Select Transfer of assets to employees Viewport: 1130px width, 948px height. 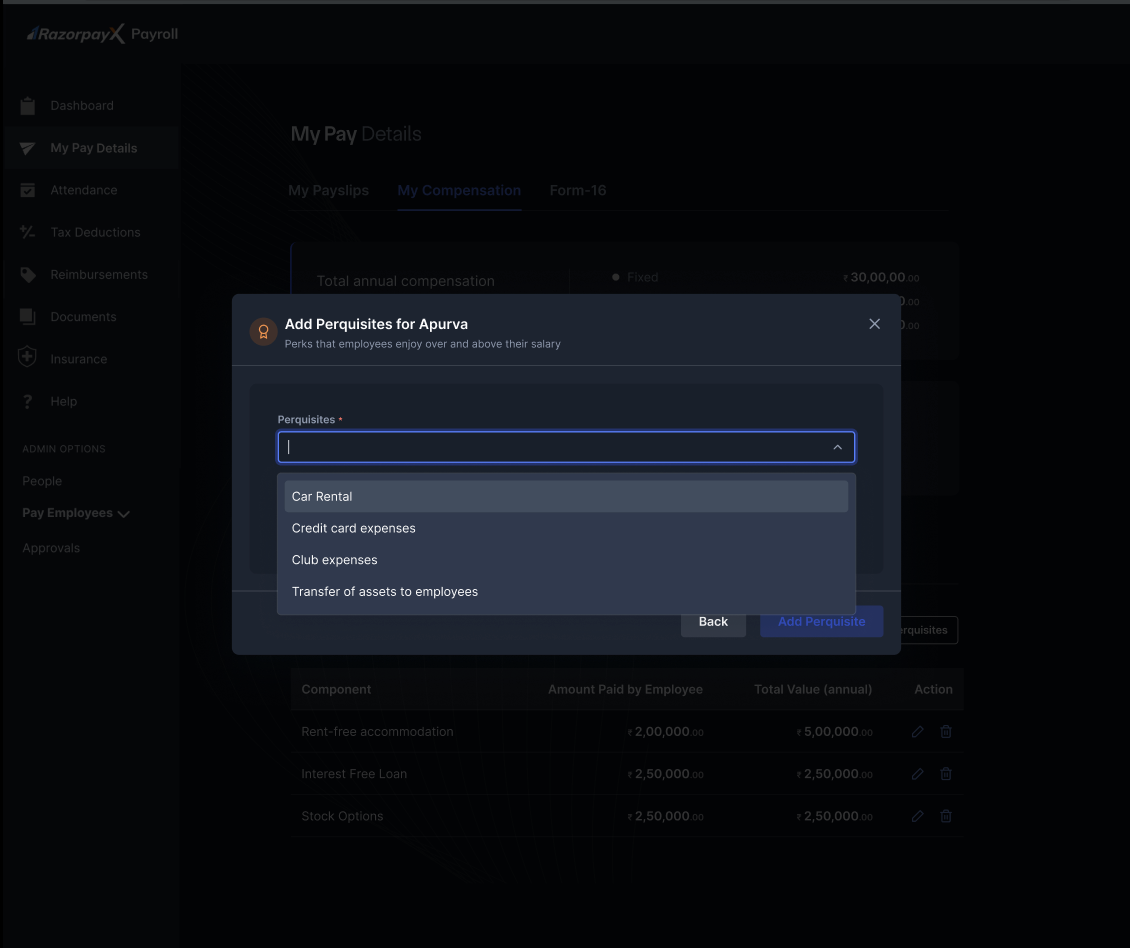pos(566,592)
